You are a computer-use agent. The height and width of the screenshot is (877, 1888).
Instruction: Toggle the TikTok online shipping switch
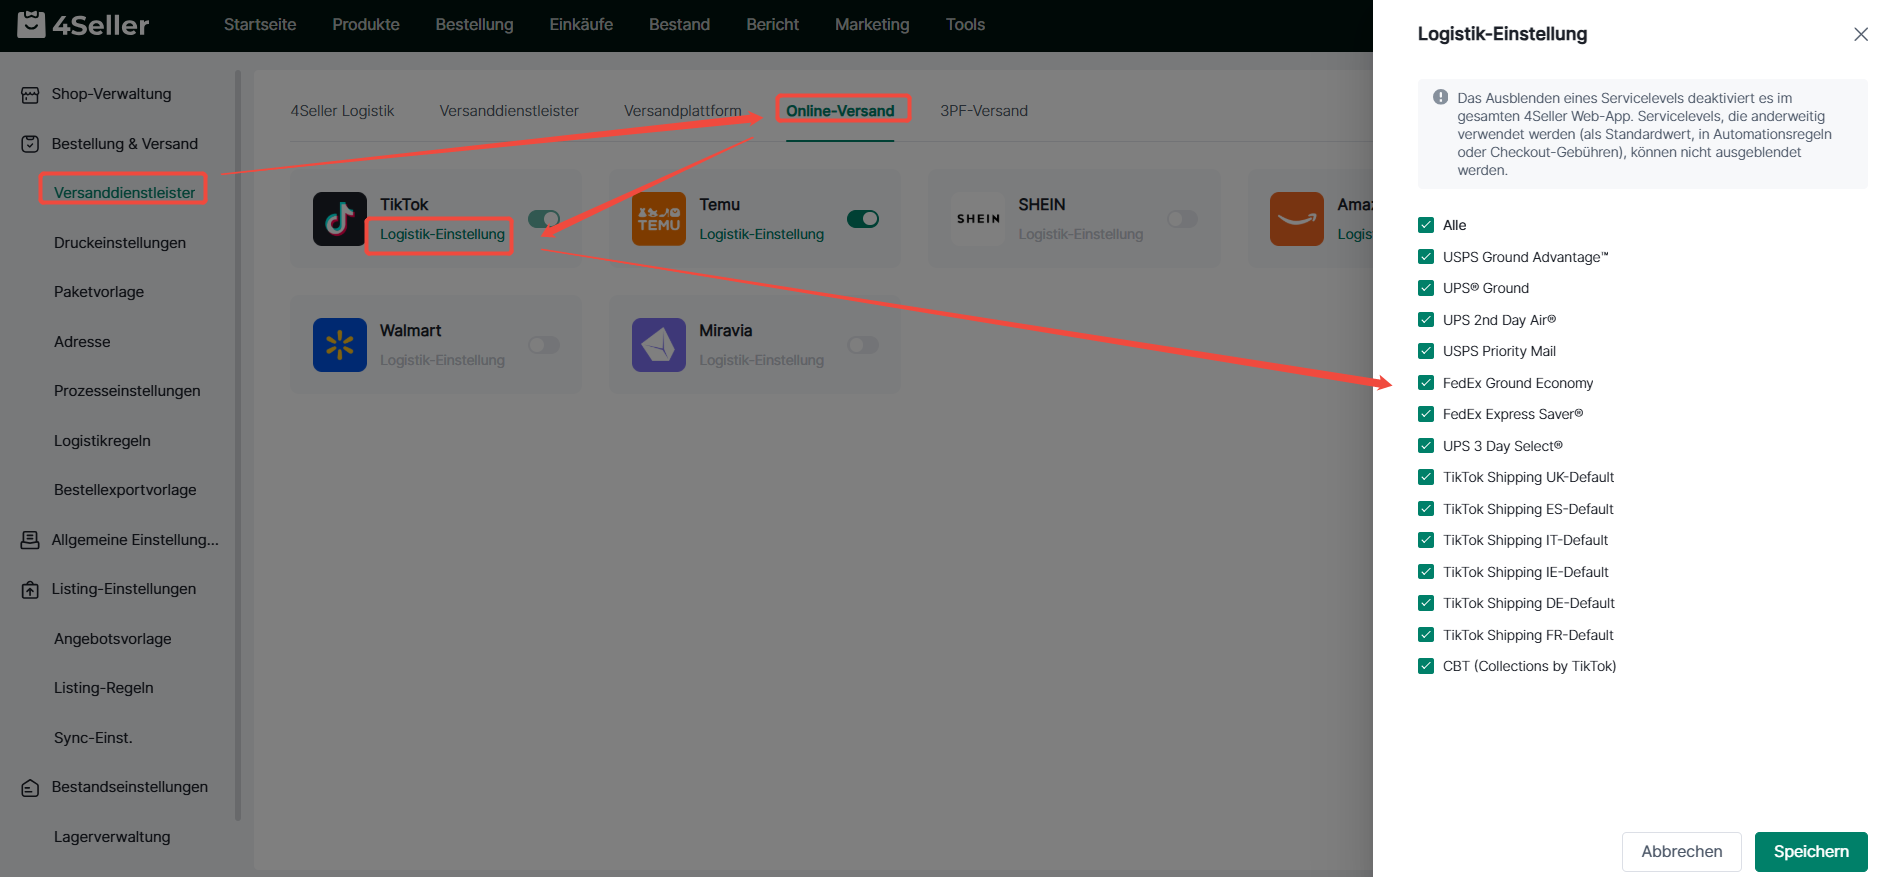click(544, 219)
